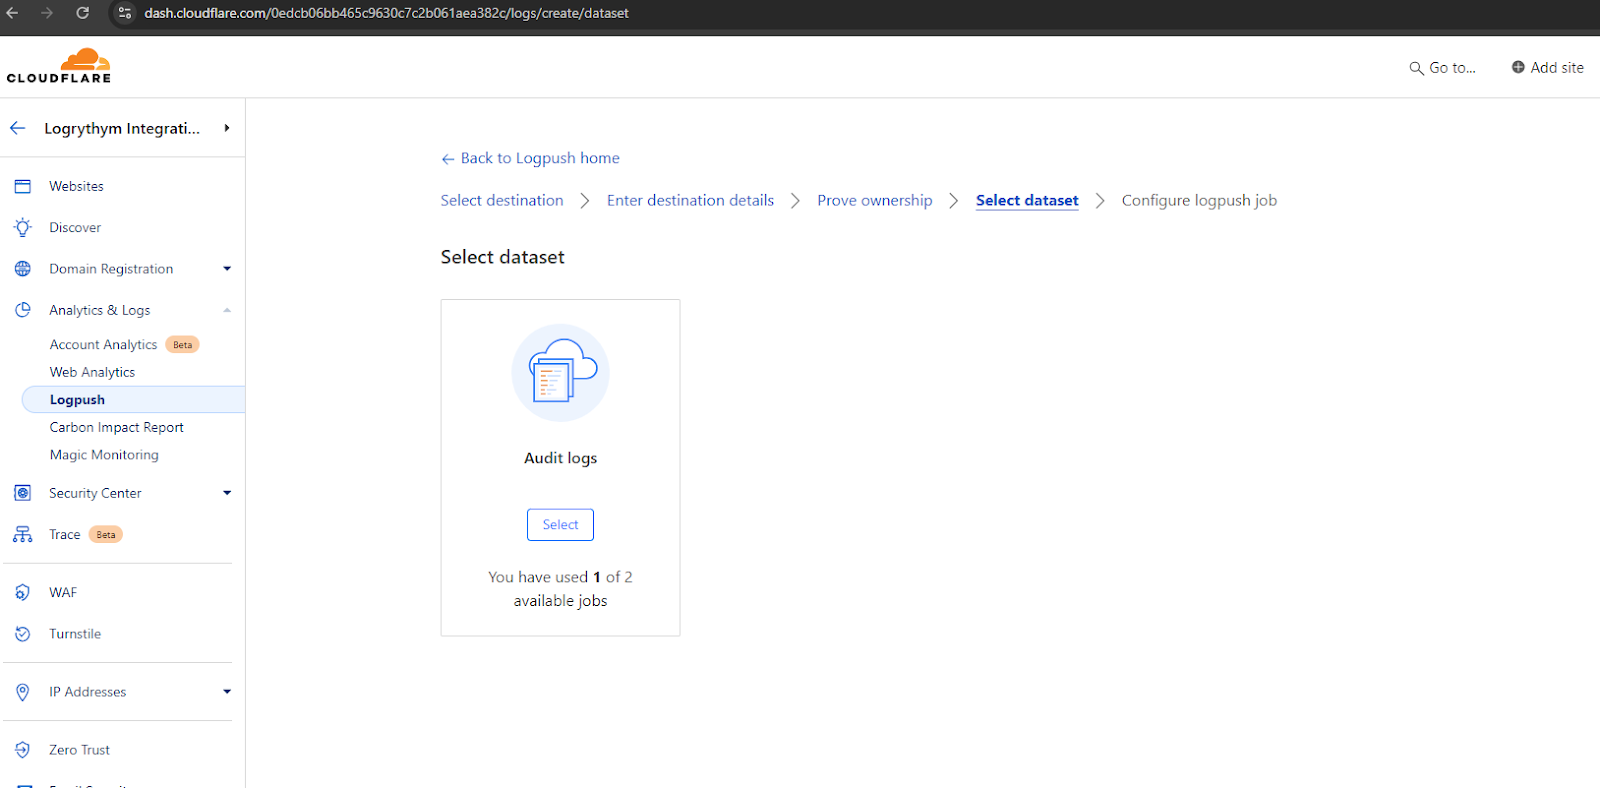Image resolution: width=1600 pixels, height=788 pixels.
Task: Expand the IP Addresses menu
Action: (227, 692)
